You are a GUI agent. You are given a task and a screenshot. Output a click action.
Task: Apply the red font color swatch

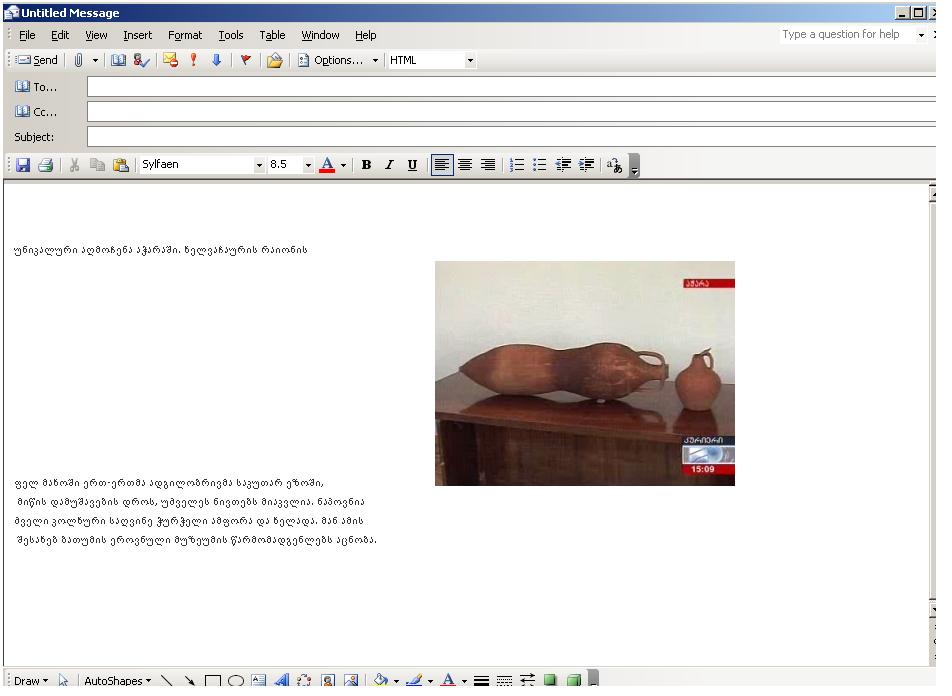point(326,165)
